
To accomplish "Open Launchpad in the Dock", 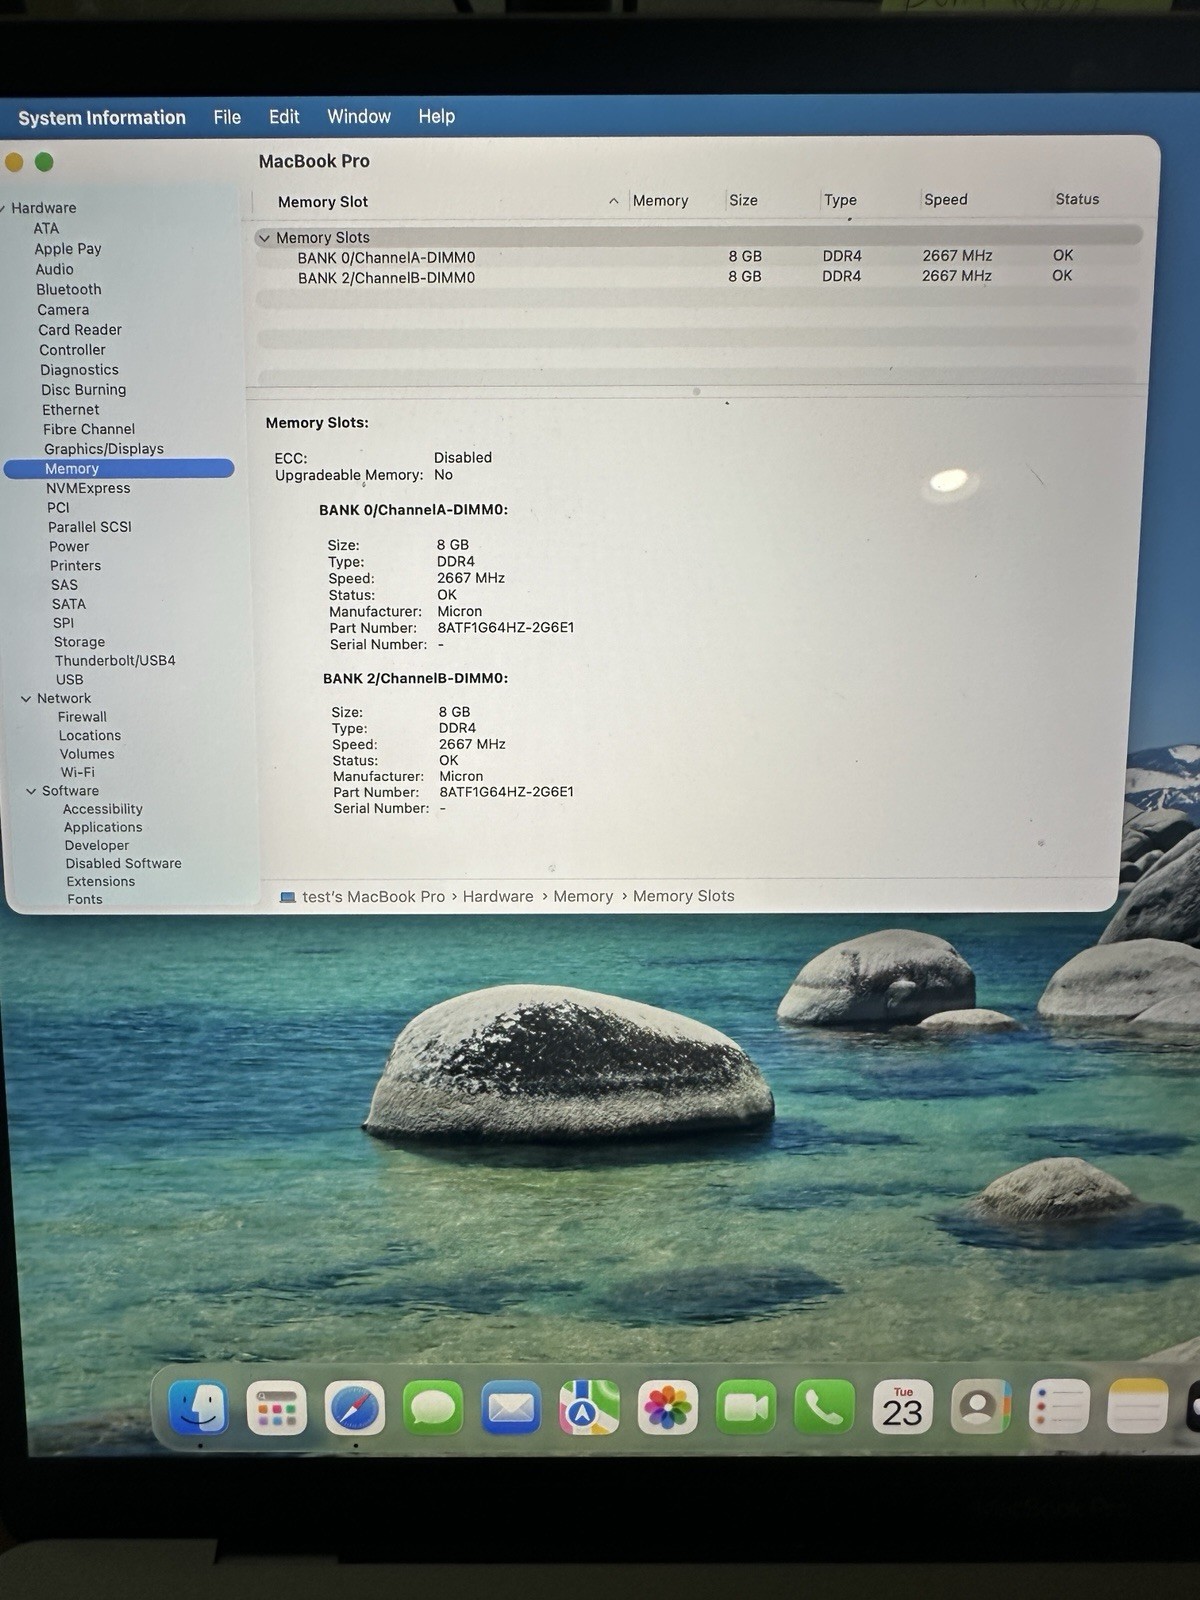I will [276, 1408].
